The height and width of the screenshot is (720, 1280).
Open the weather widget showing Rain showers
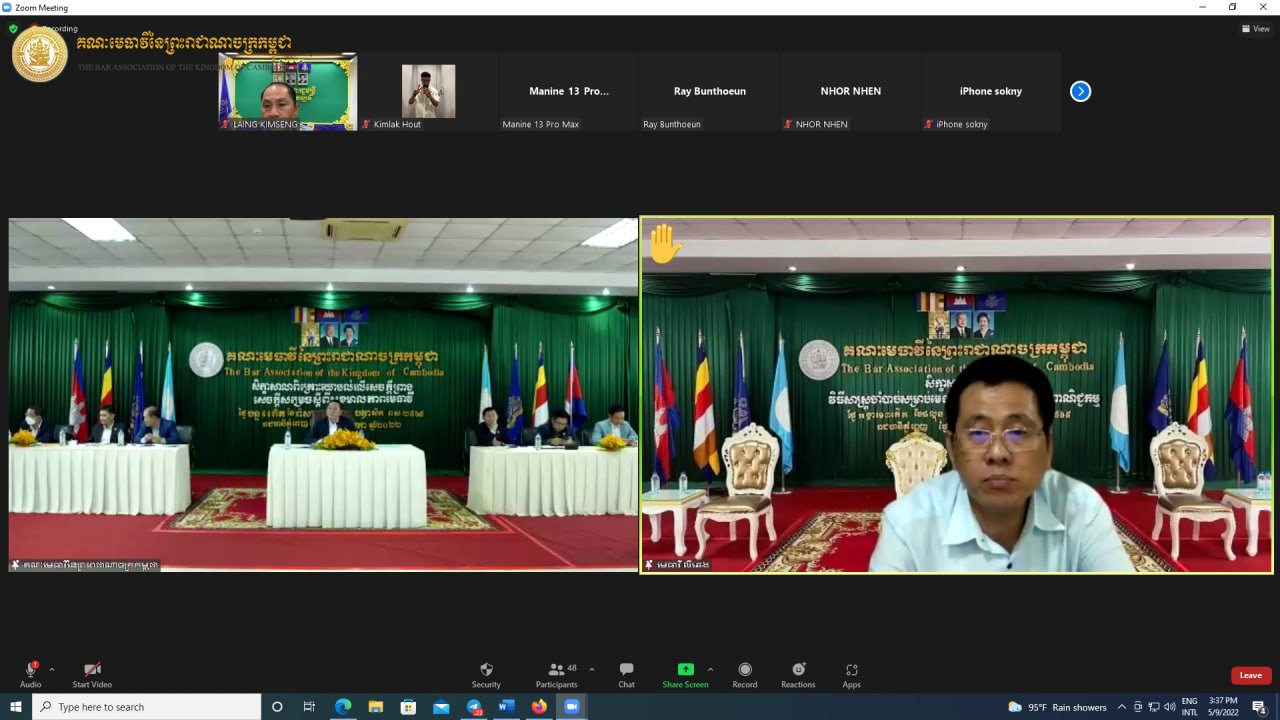tap(1057, 707)
